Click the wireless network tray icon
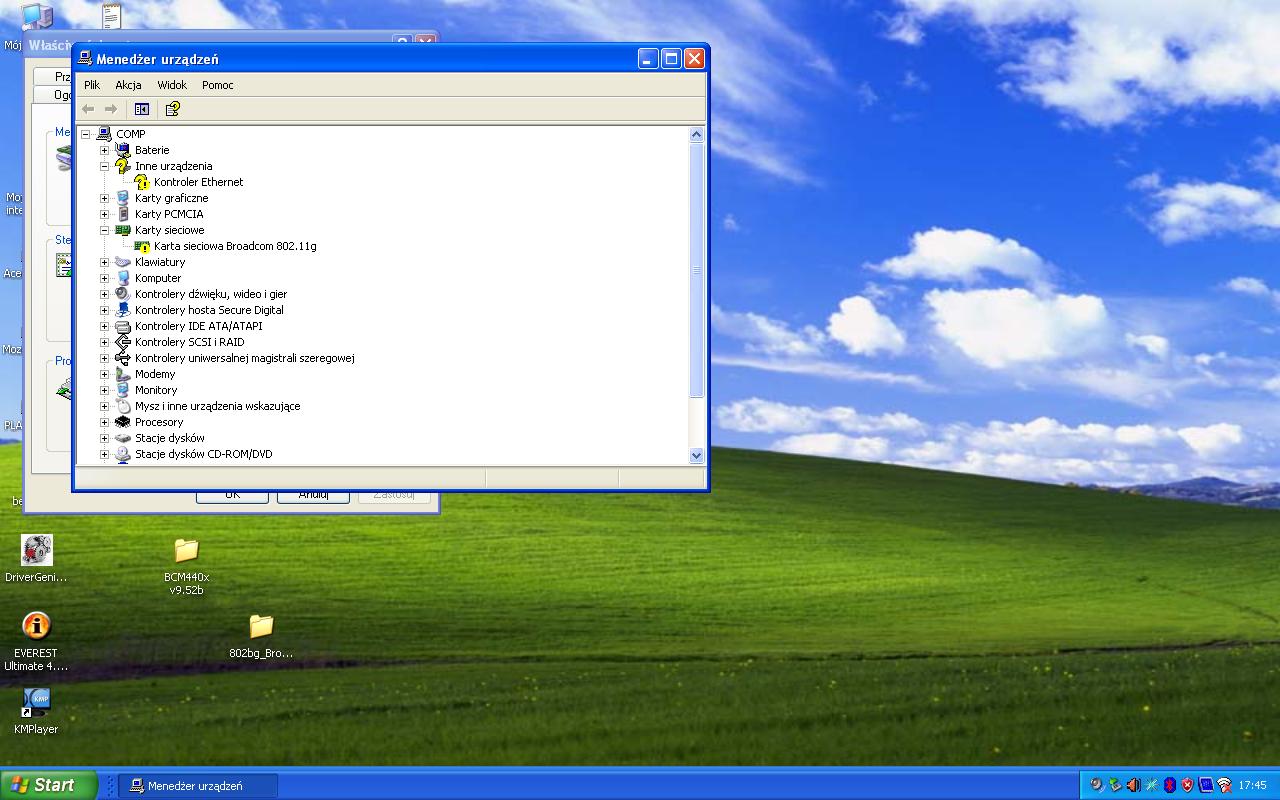The height and width of the screenshot is (800, 1280). [x=1224, y=785]
